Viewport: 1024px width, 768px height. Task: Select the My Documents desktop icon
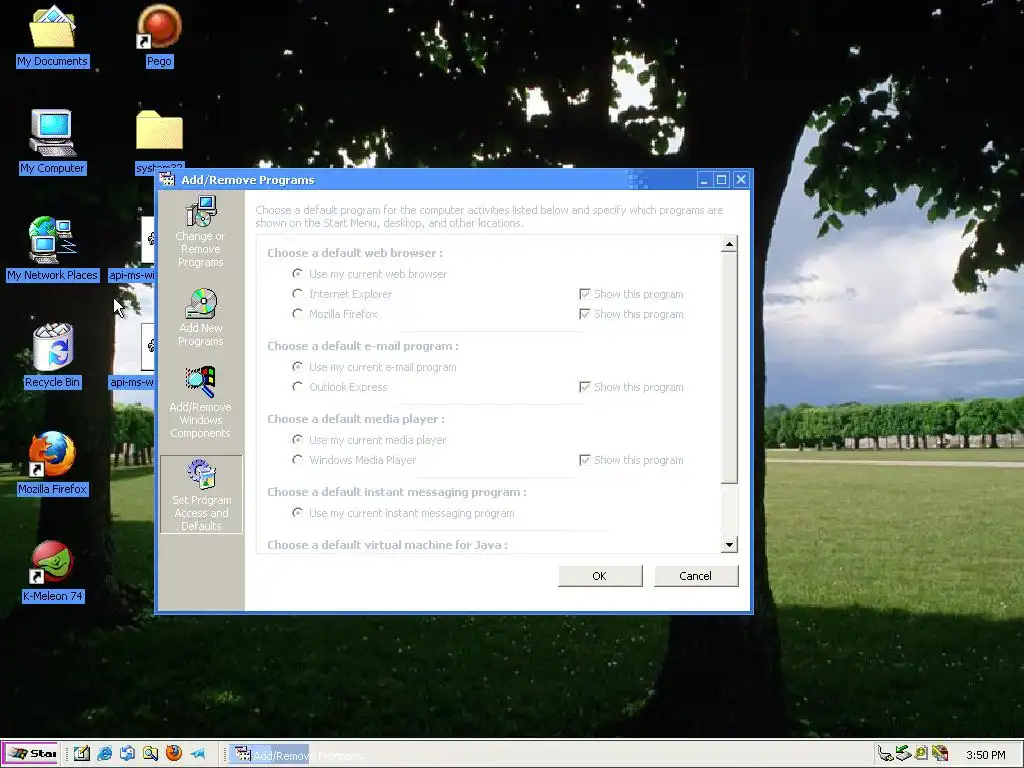(52, 36)
